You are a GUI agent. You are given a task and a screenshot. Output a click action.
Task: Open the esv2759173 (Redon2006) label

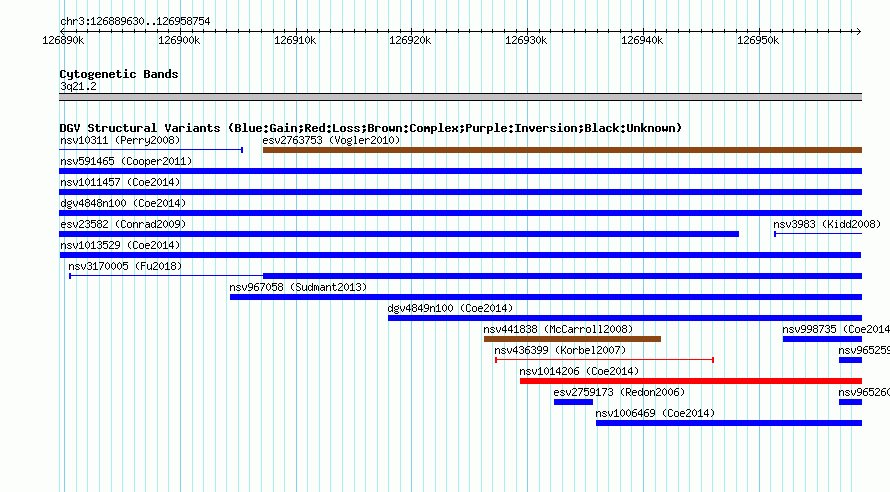[619, 392]
